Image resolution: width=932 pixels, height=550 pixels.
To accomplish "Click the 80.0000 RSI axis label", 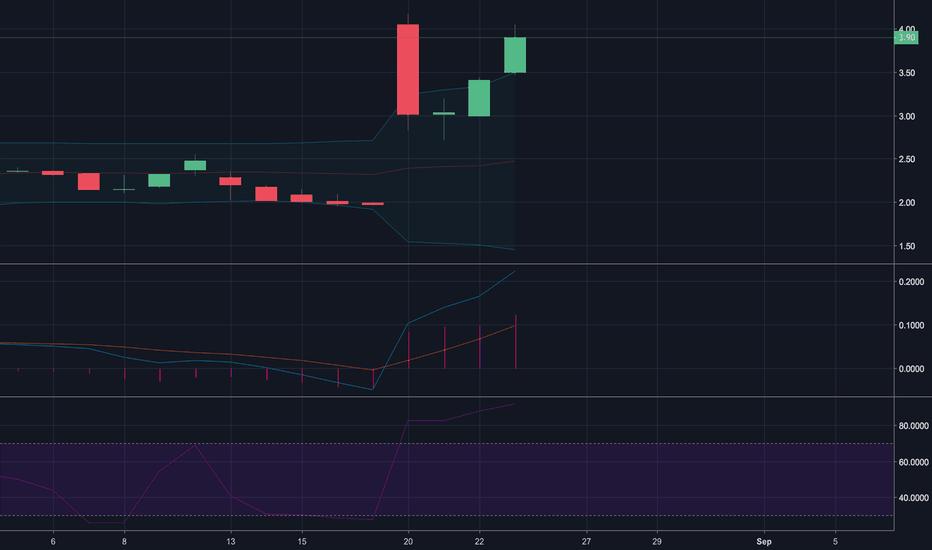I will click(913, 426).
